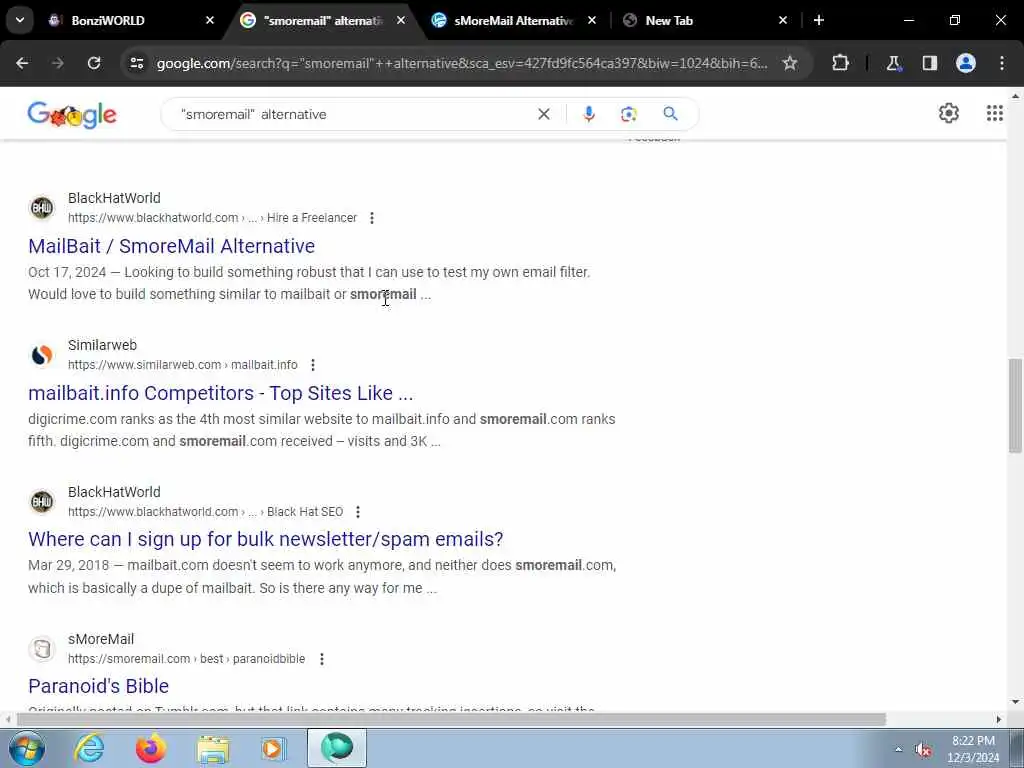Click the vertical scrollbar down arrow
Screen dimensions: 1024x768
(x=1015, y=702)
